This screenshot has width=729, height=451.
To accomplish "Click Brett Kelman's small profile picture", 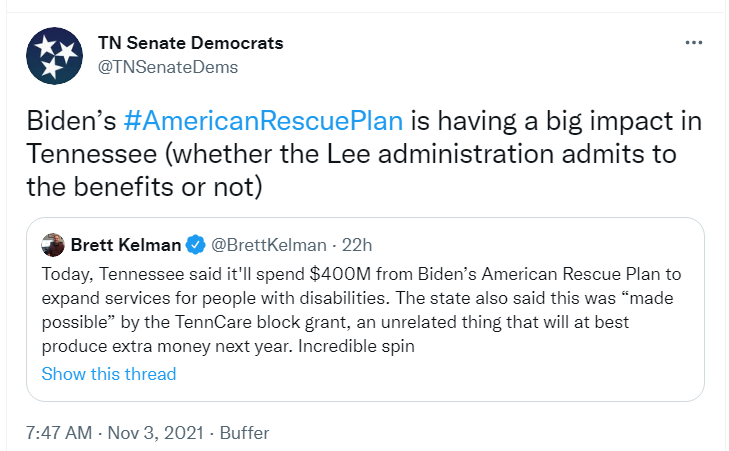I will click(x=53, y=245).
